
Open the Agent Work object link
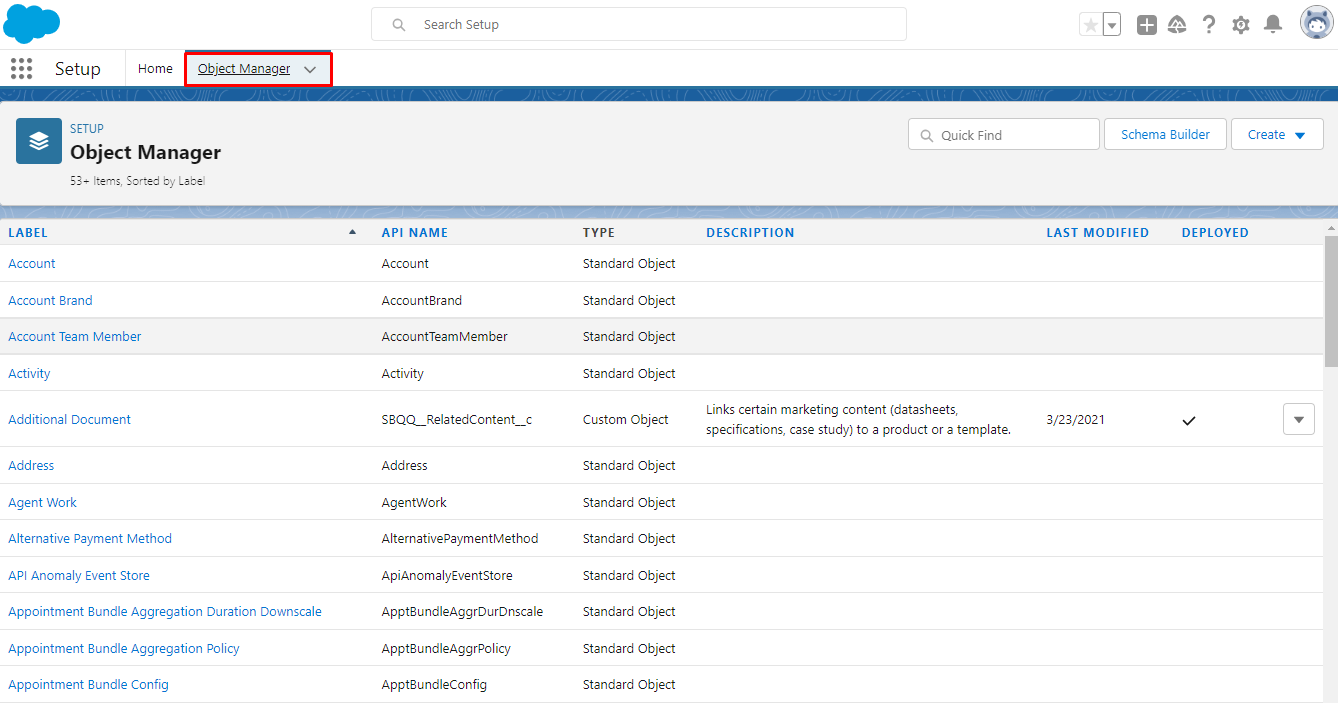pyautogui.click(x=42, y=503)
